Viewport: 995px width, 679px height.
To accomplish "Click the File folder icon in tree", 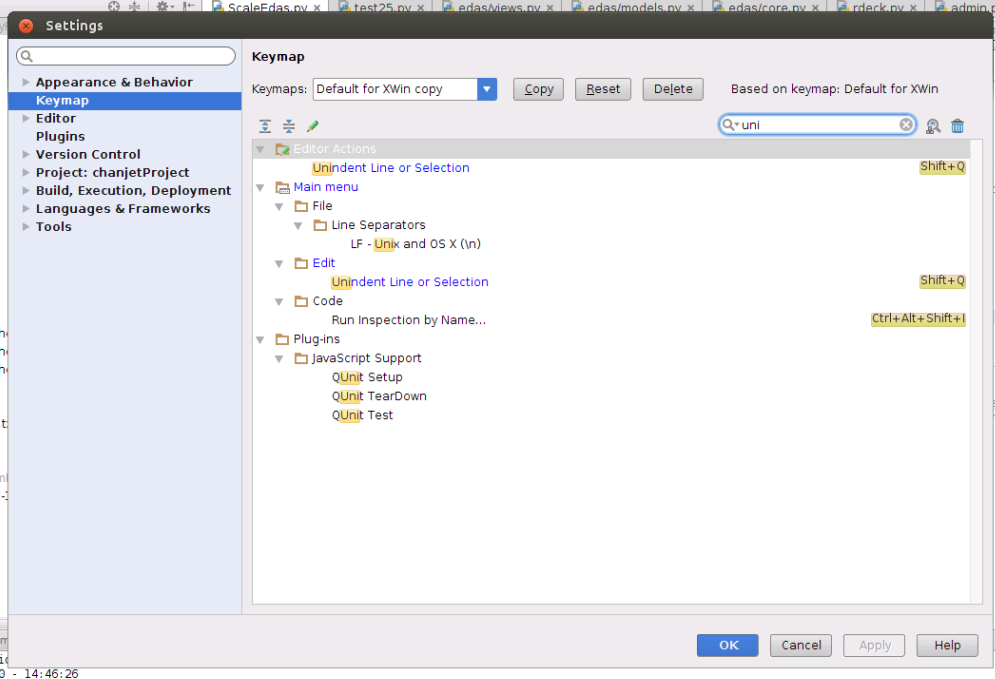I will (x=301, y=206).
